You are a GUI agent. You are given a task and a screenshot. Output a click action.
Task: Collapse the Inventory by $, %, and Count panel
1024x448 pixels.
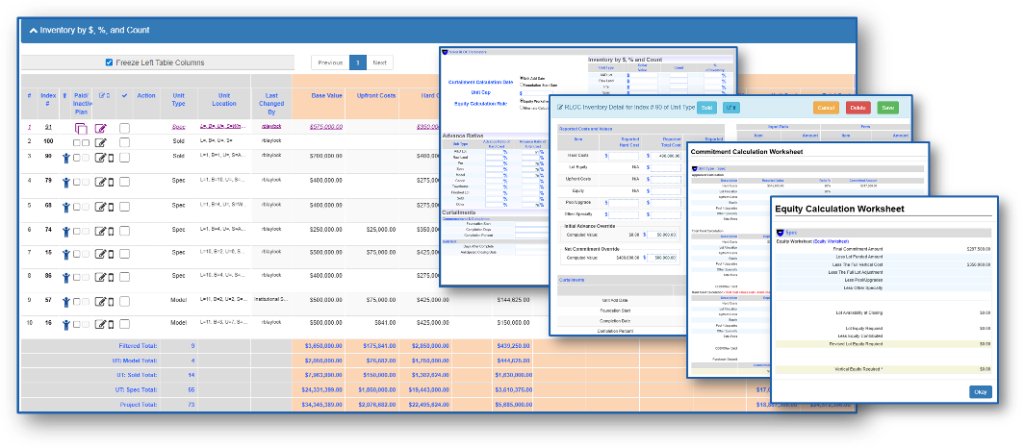coord(32,31)
